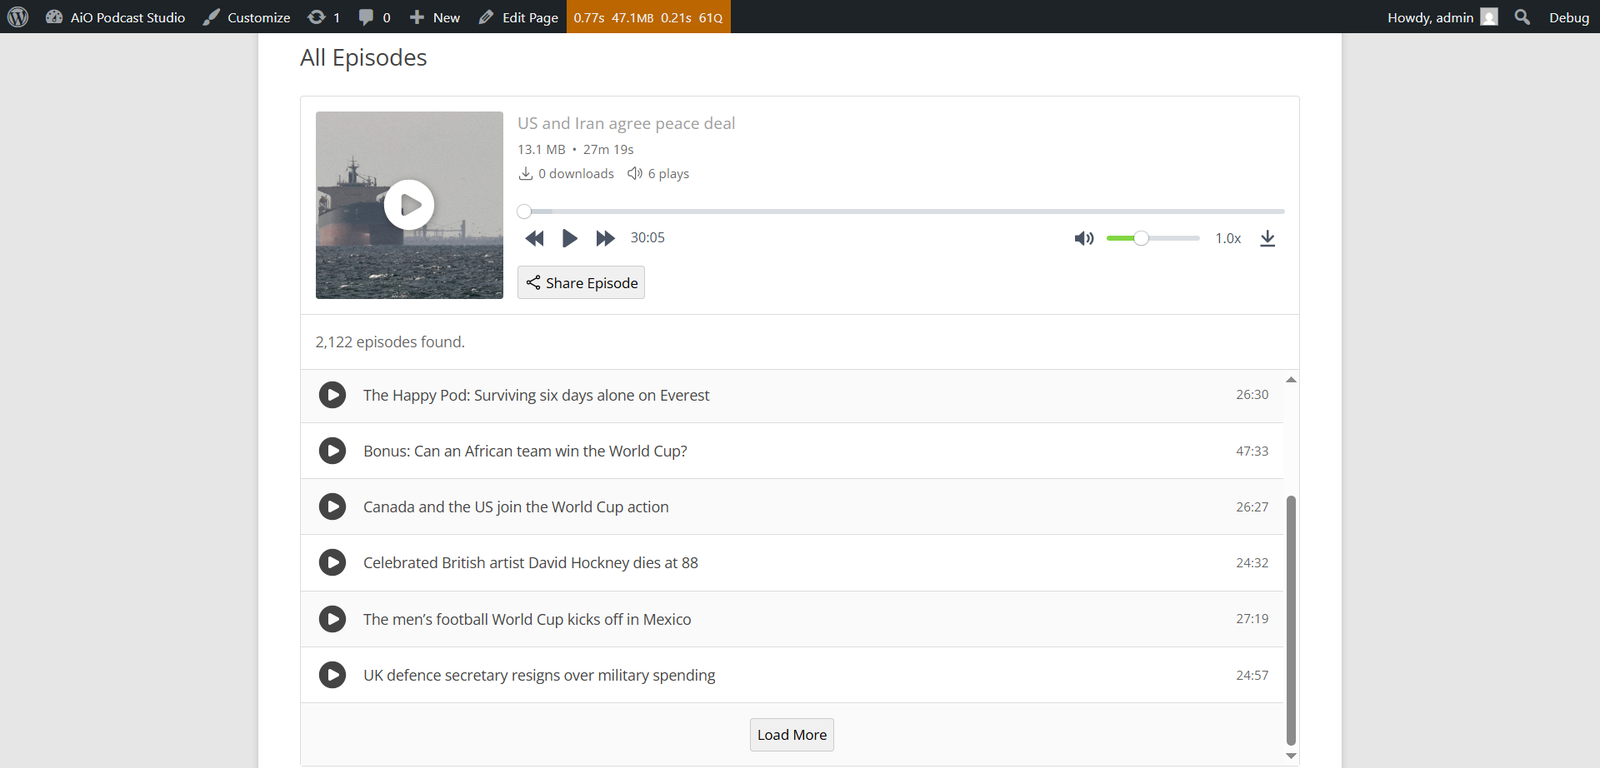
Task: Play the current episode using player controls
Action: (570, 238)
